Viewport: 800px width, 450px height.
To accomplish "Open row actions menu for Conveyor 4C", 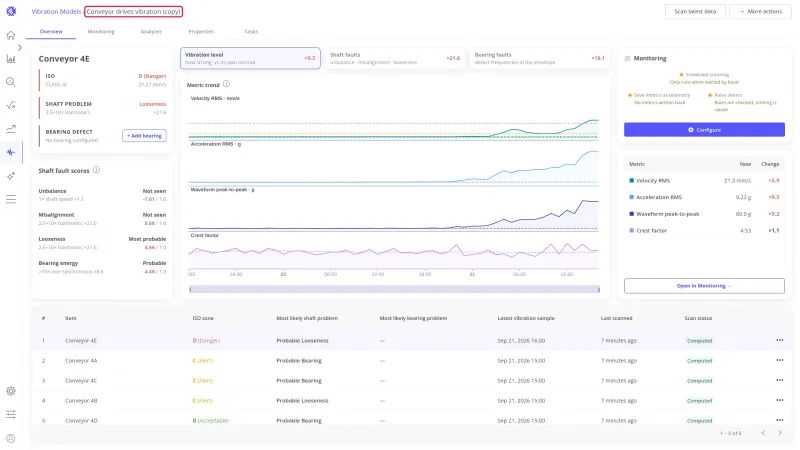I will click(x=779, y=380).
